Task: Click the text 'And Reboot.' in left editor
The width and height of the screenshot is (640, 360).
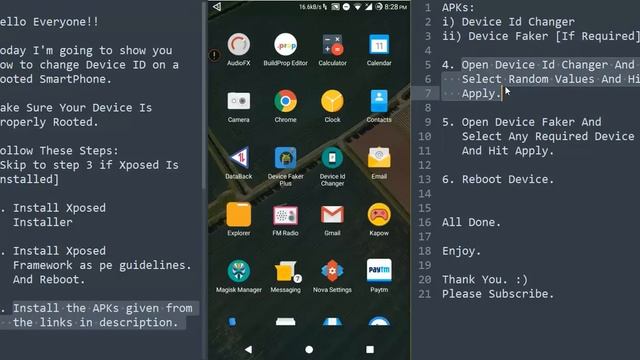Action: click(49, 280)
